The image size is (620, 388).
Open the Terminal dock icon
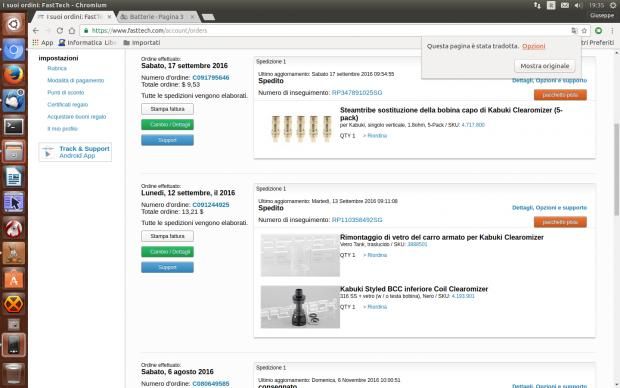[x=13, y=126]
